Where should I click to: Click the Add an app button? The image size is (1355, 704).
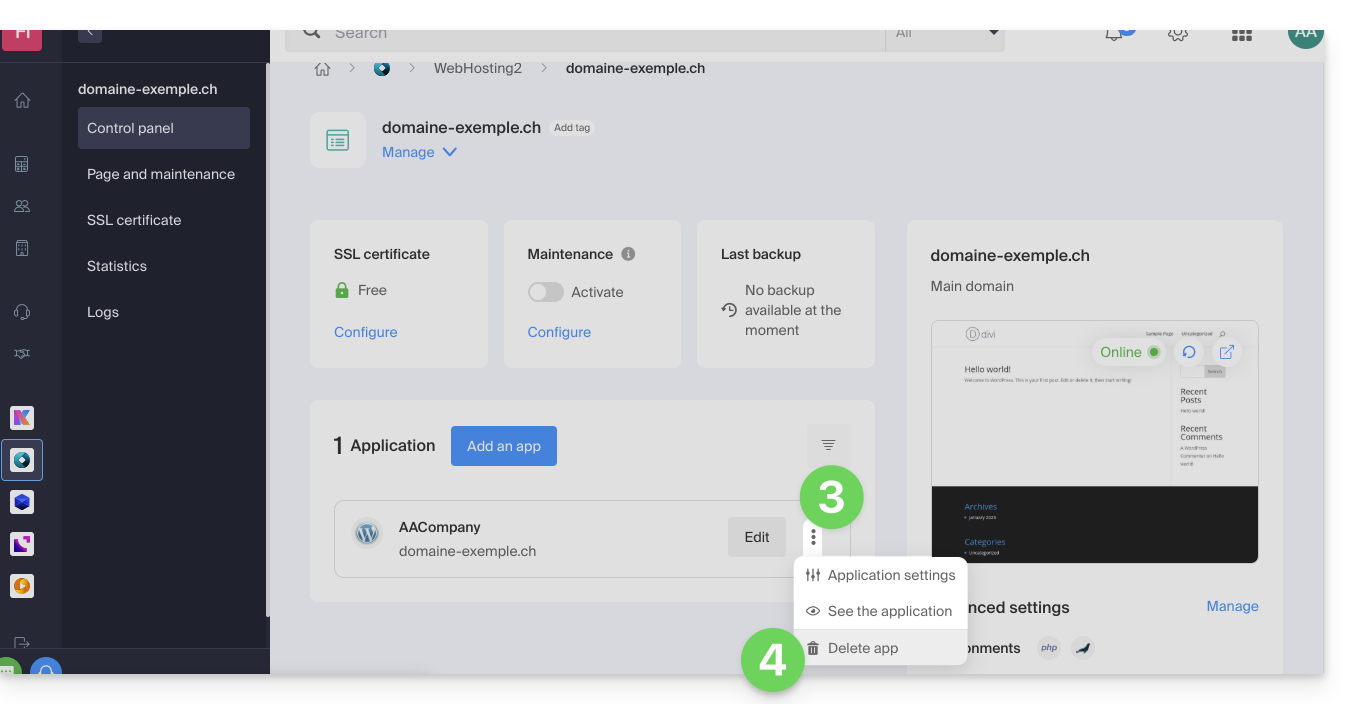[503, 446]
